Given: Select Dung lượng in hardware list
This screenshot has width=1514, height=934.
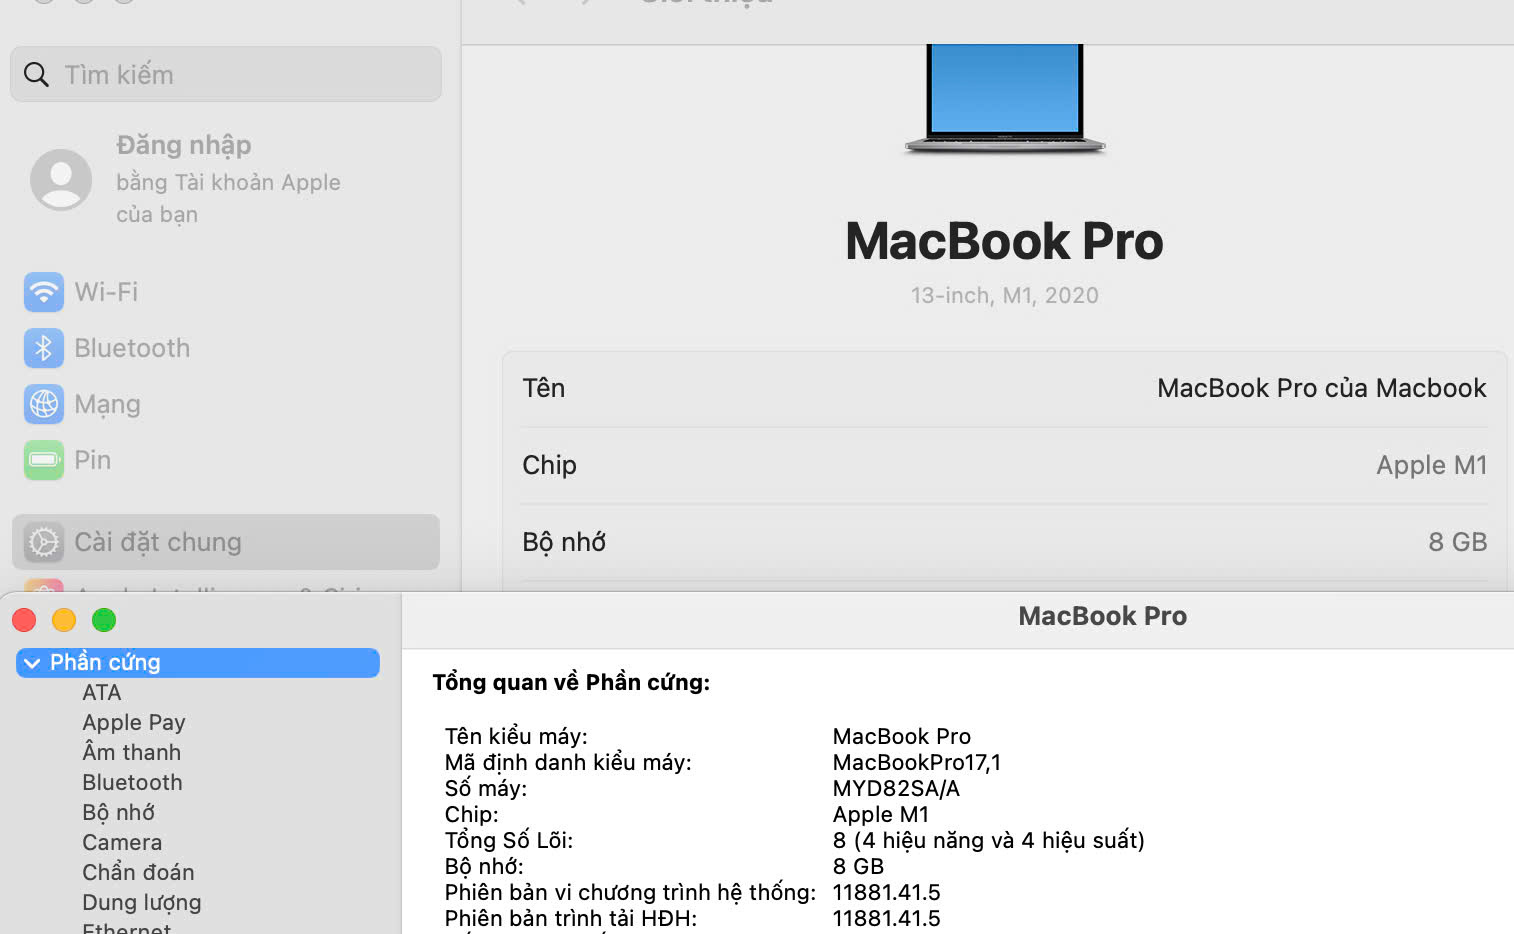Looking at the screenshot, I should [x=142, y=902].
